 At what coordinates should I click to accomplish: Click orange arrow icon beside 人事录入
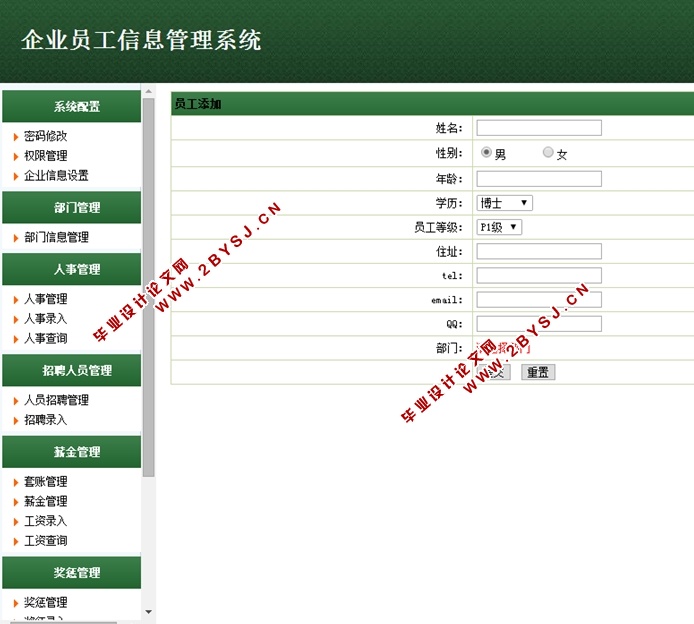click(16, 320)
